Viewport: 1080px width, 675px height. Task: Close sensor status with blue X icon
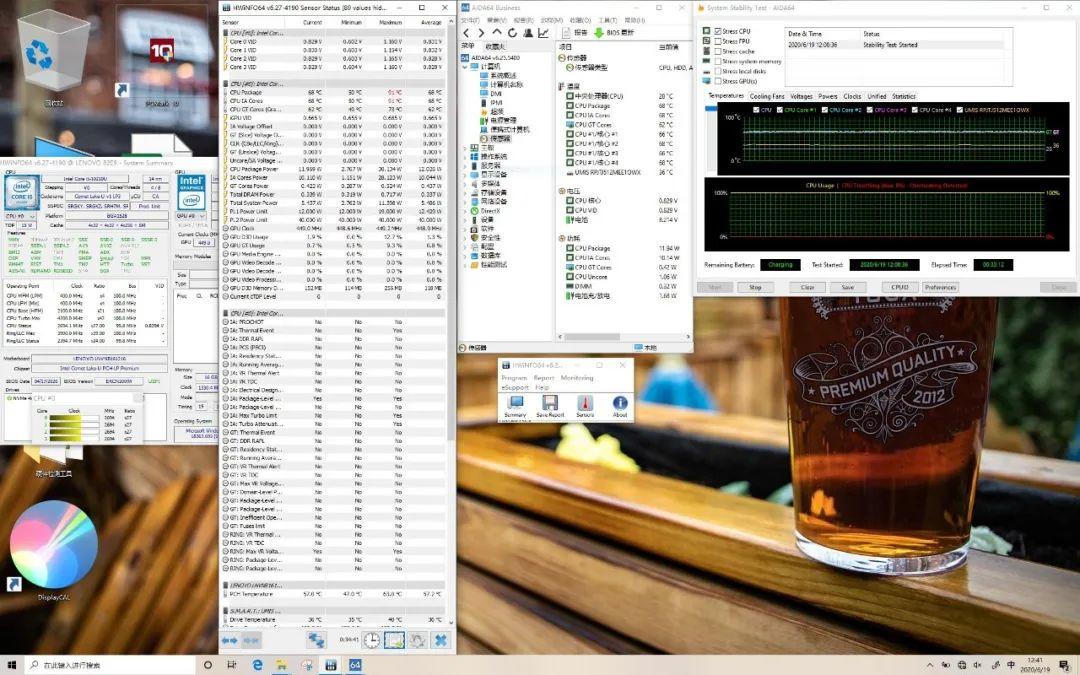pos(440,640)
